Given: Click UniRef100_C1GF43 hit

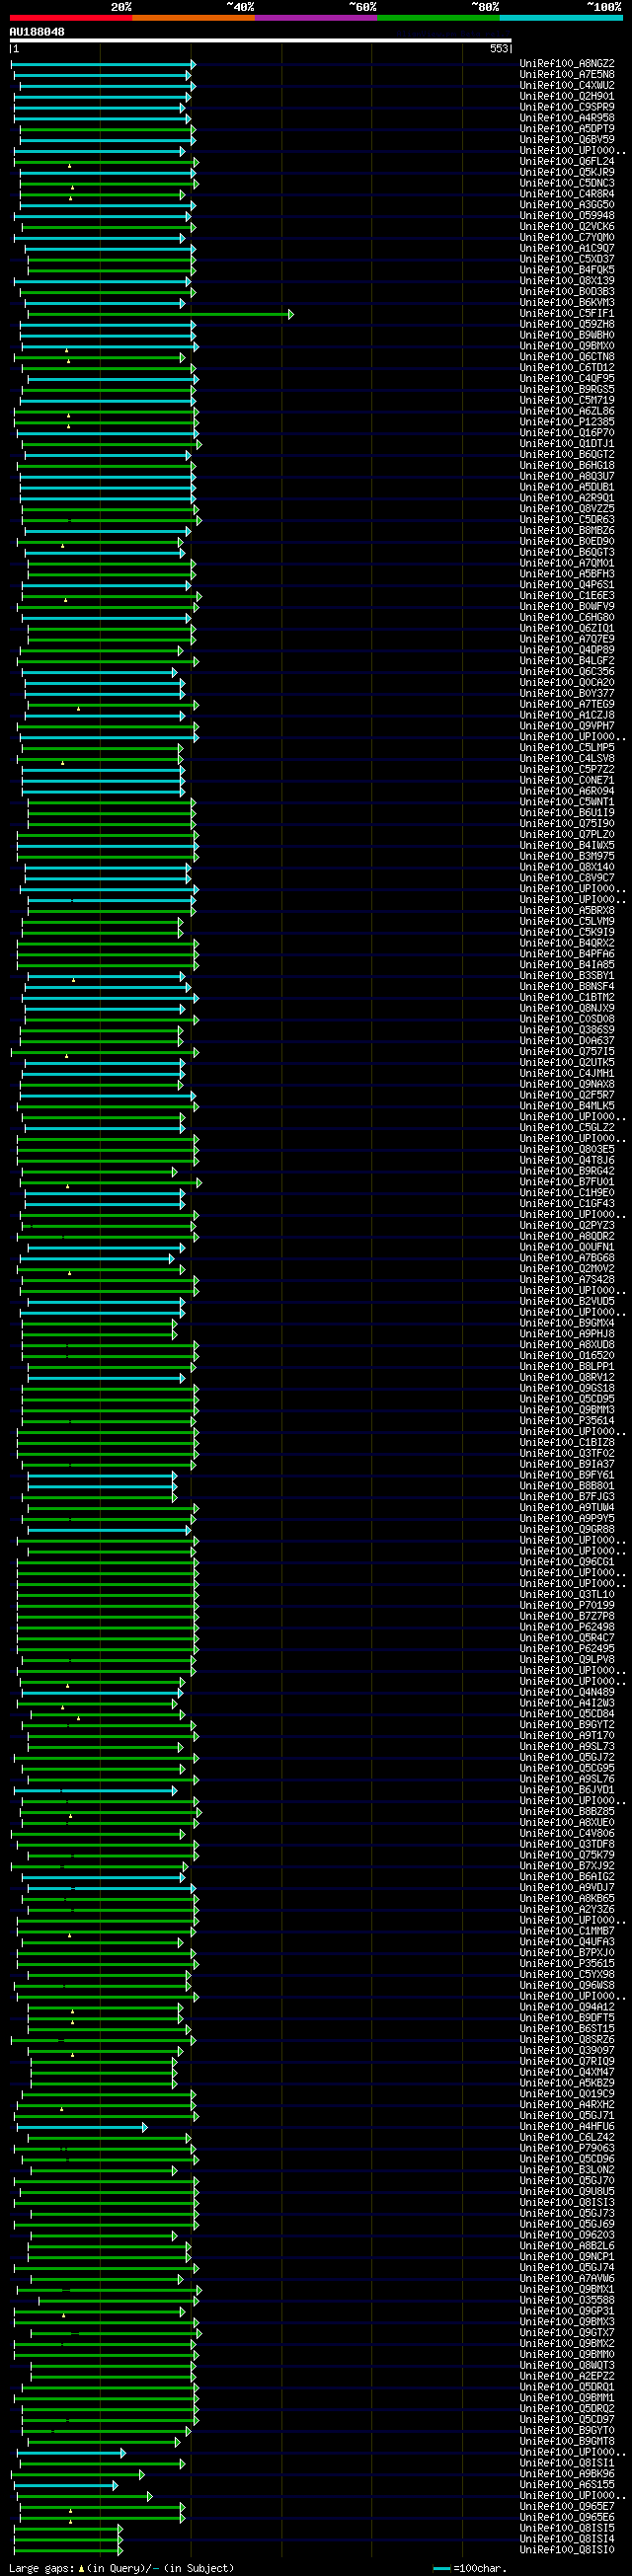Looking at the screenshot, I should pyautogui.click(x=567, y=1204).
